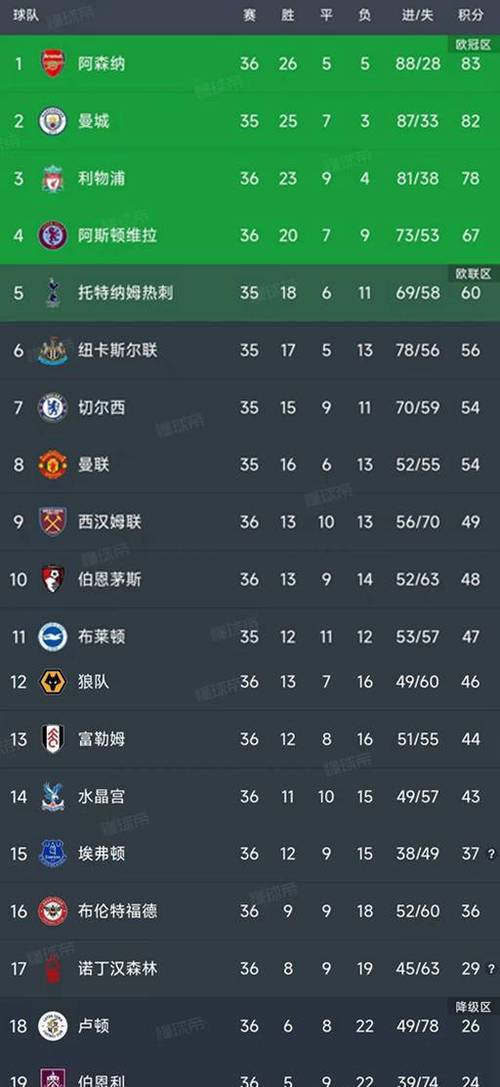Open the 富勒姆 team row
Image resolution: width=500 pixels, height=1087 pixels.
click(x=250, y=740)
